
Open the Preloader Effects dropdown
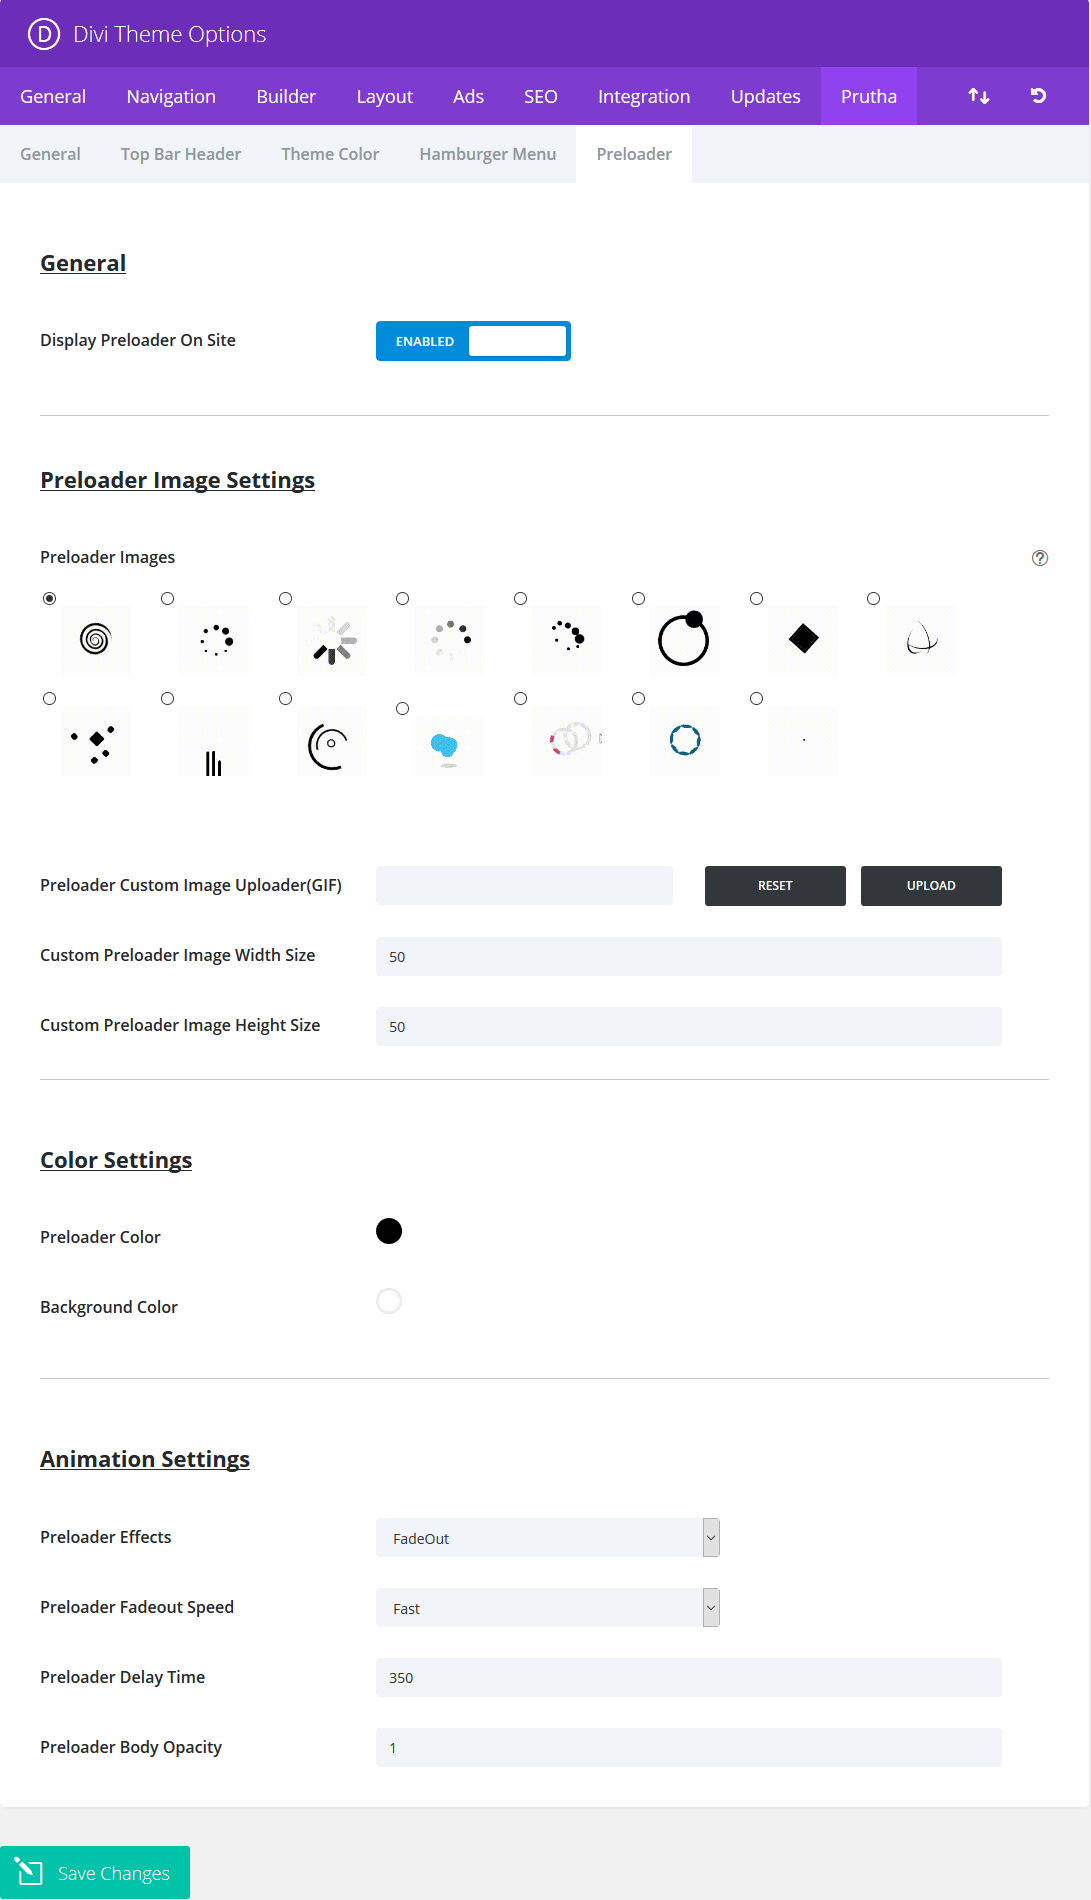(547, 1537)
